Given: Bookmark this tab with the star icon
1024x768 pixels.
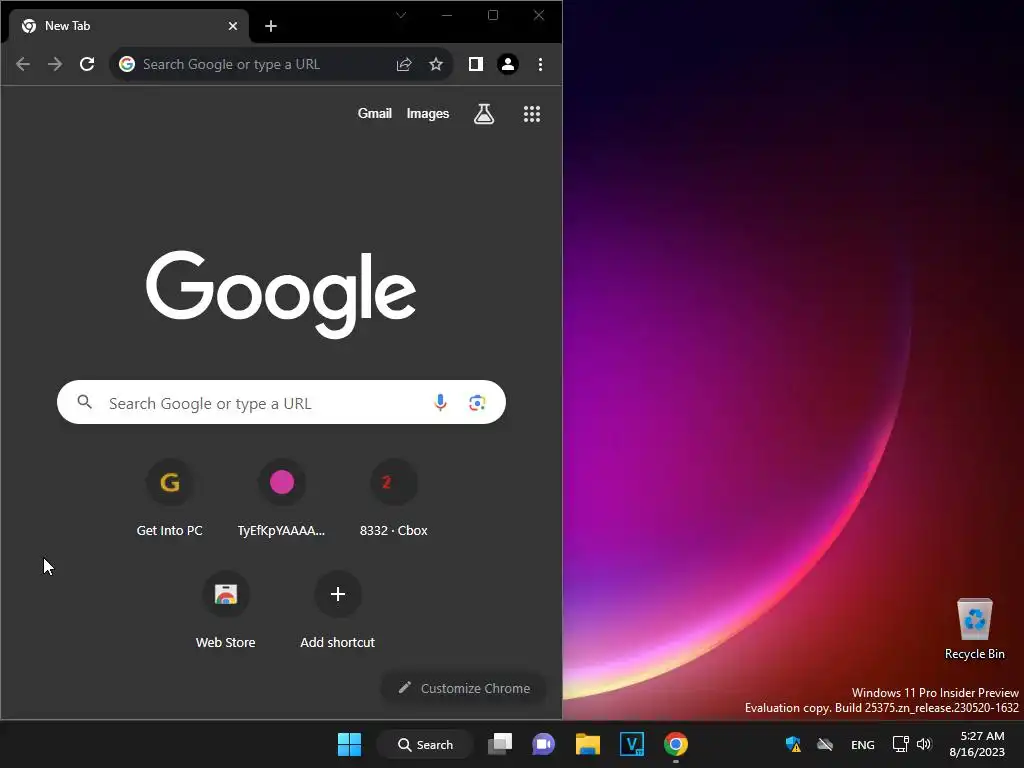Looking at the screenshot, I should click(x=436, y=64).
